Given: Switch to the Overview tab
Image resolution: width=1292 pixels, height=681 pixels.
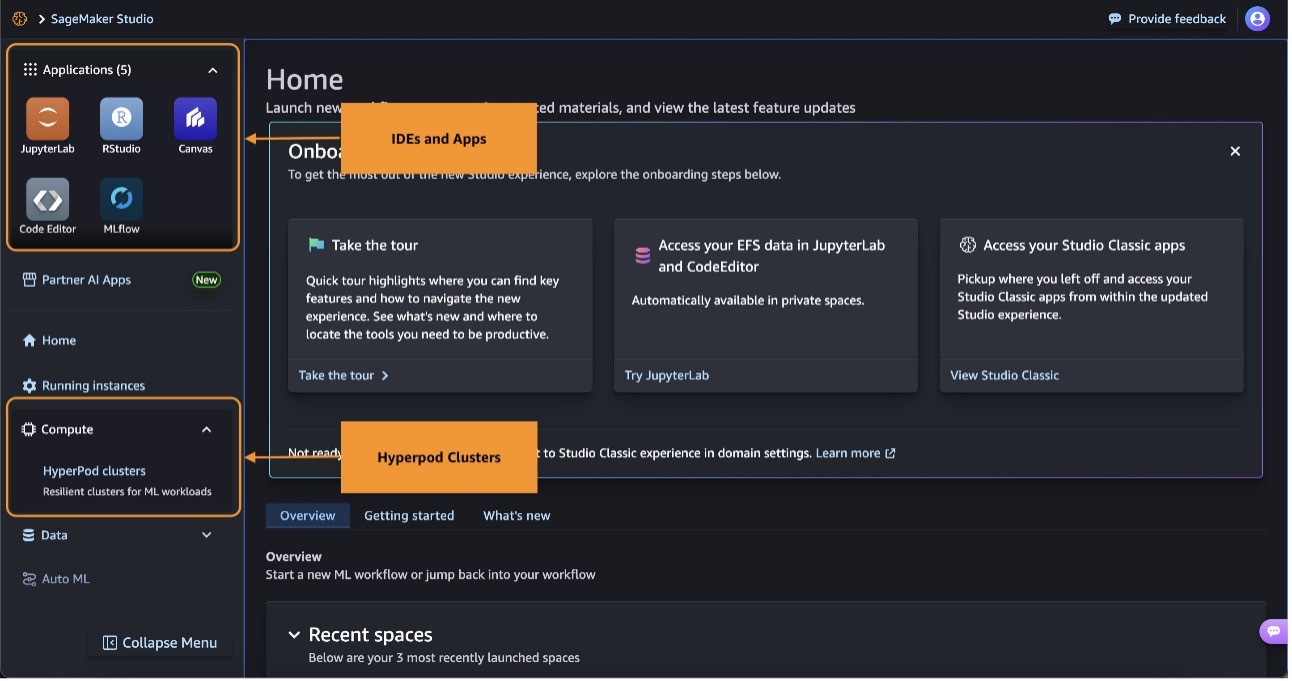Looking at the screenshot, I should (308, 516).
